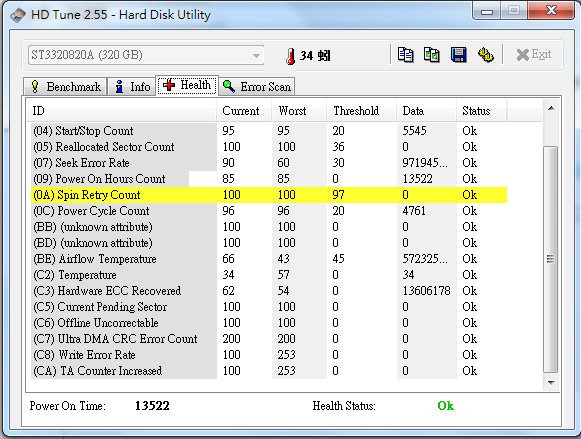
Task: Select the Health tab
Action: tap(187, 85)
